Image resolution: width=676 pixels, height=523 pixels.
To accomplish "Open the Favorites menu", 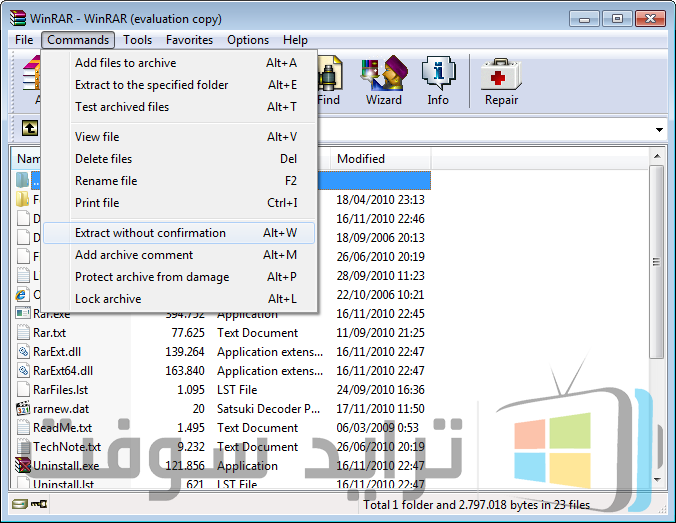I will pyautogui.click(x=189, y=40).
